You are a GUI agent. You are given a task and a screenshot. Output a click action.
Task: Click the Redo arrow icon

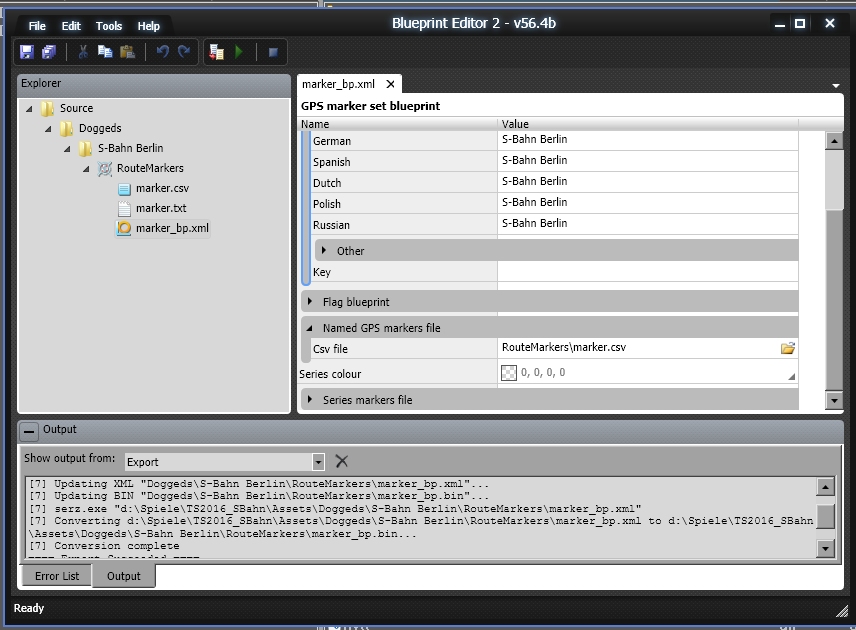[184, 52]
